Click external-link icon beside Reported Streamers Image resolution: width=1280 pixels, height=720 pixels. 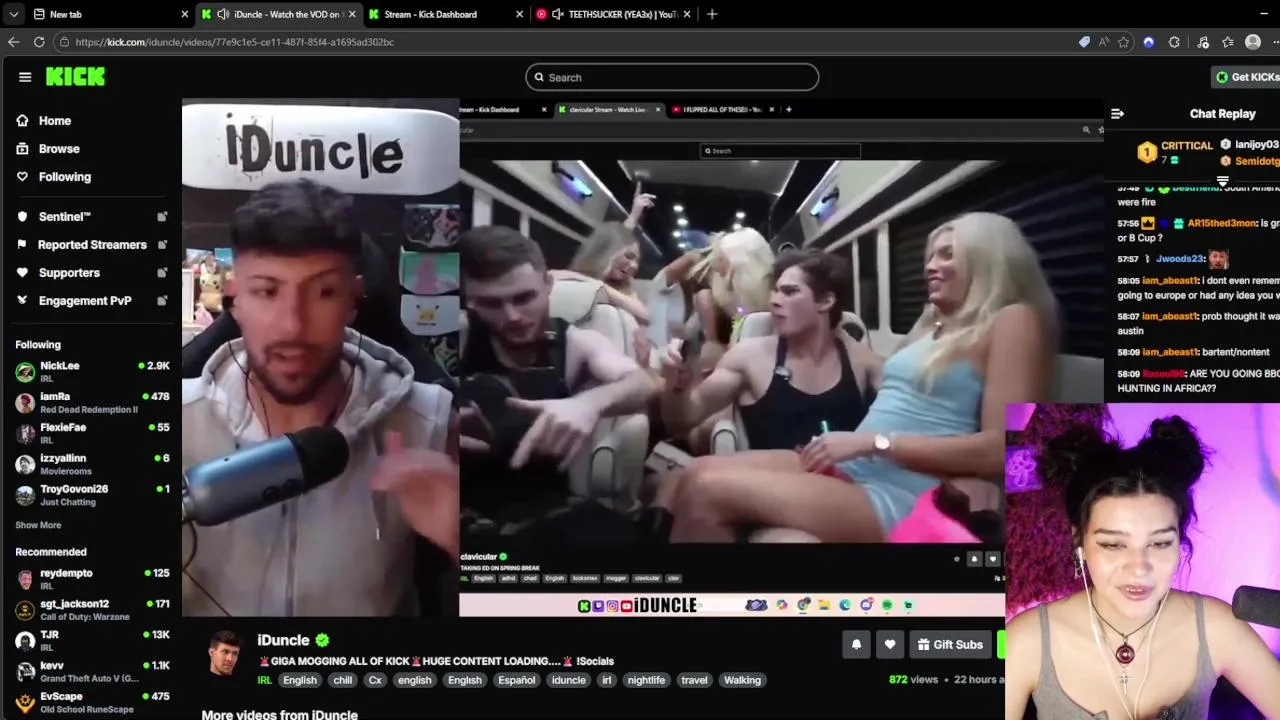pyautogui.click(x=162, y=244)
